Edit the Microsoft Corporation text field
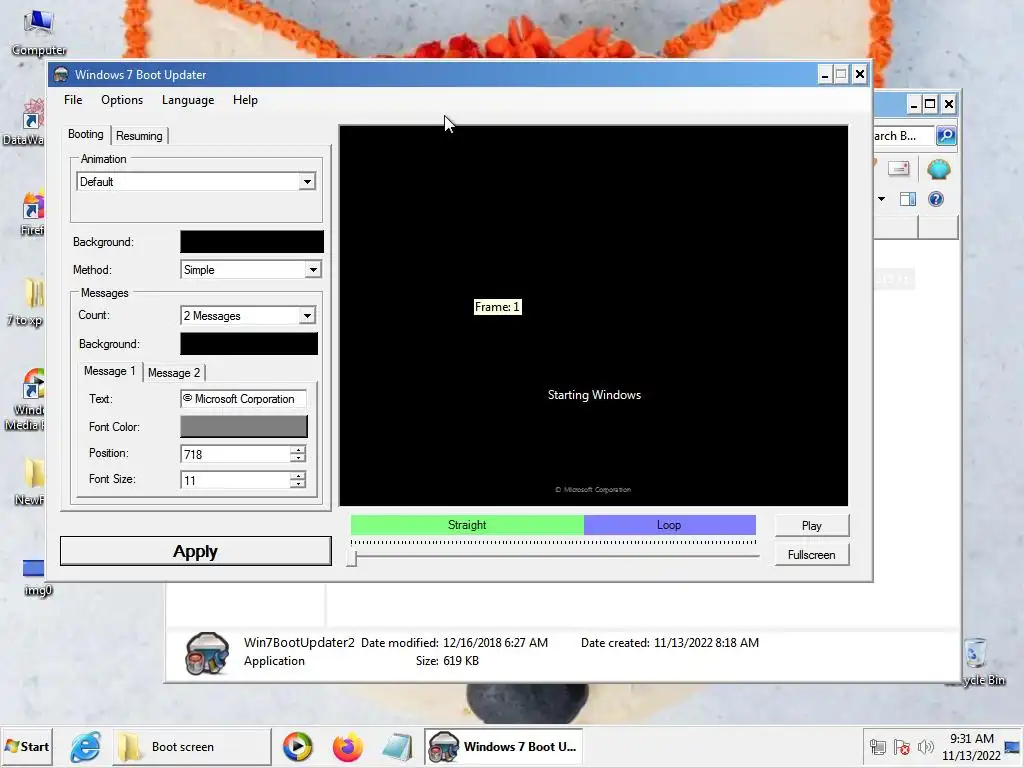Image resolution: width=1024 pixels, height=768 pixels. coord(244,399)
